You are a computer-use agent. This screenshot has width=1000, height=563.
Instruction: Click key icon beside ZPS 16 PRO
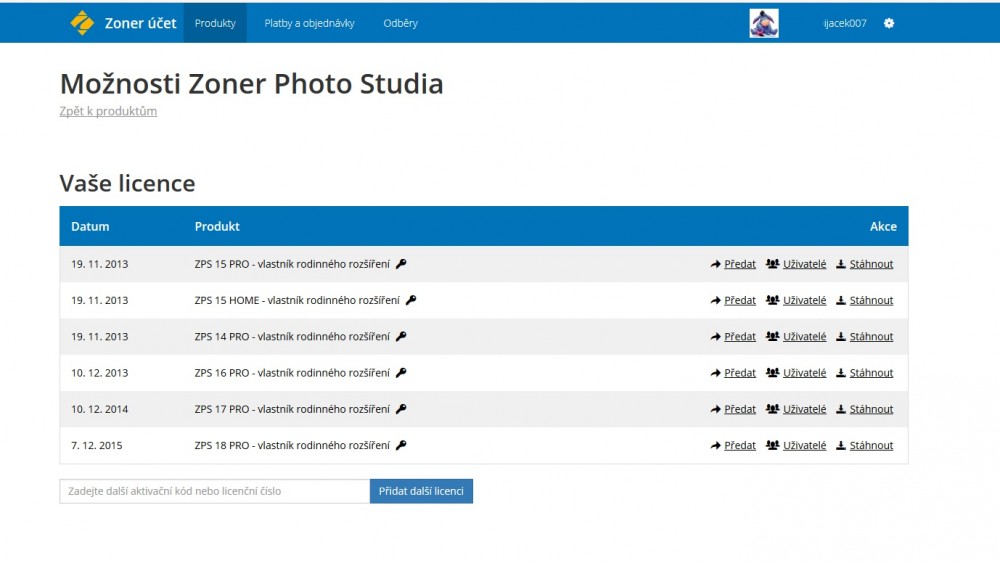point(401,373)
